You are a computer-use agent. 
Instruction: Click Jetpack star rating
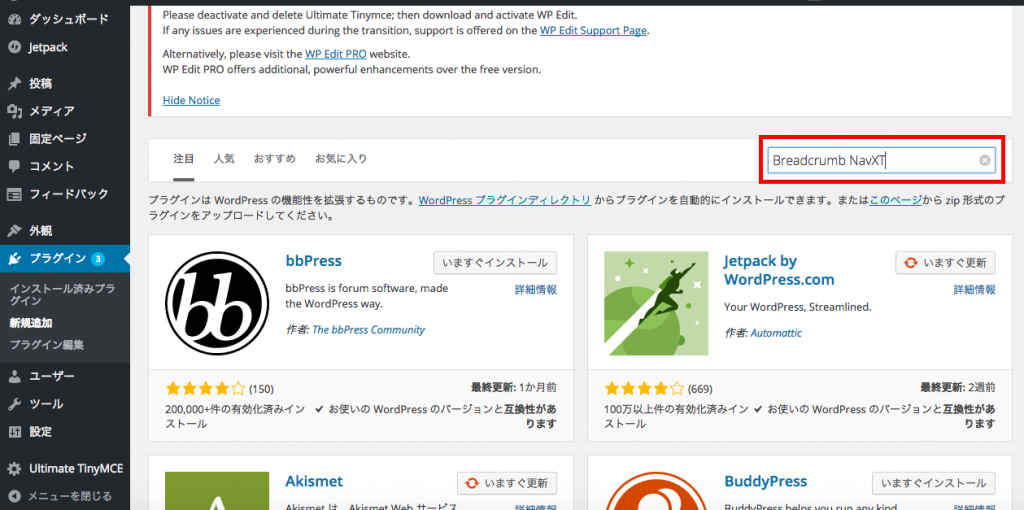[645, 389]
